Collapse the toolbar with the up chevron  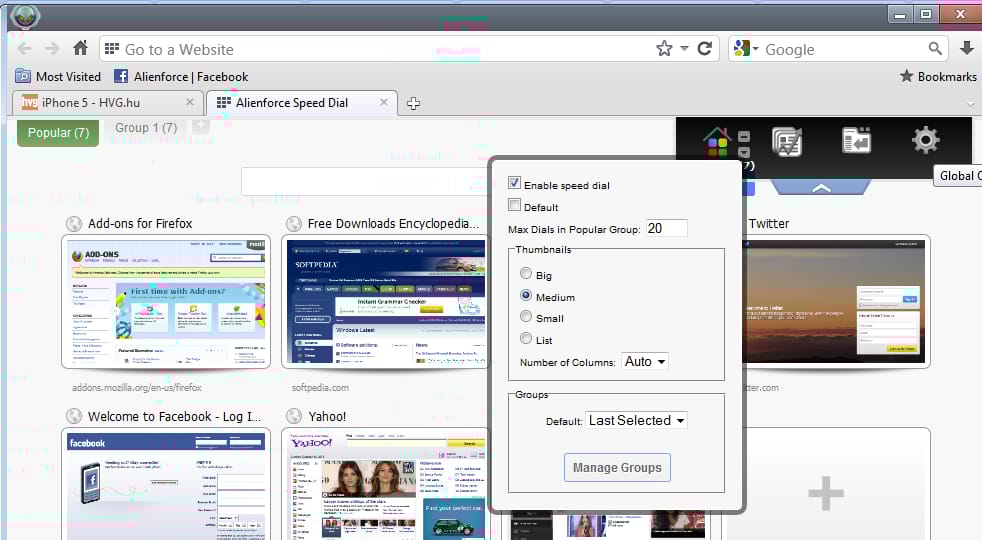[x=821, y=187]
